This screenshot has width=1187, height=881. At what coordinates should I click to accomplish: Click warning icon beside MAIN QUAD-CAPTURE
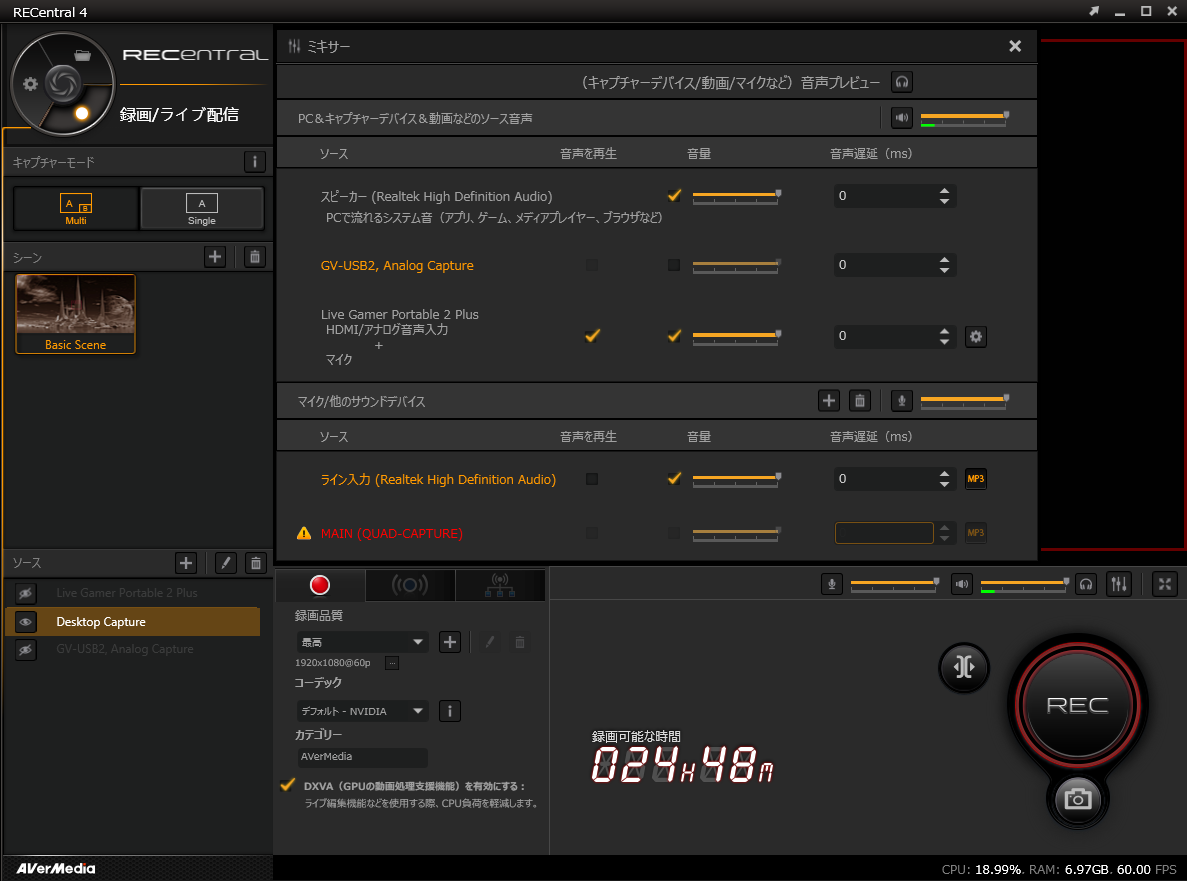pos(304,533)
